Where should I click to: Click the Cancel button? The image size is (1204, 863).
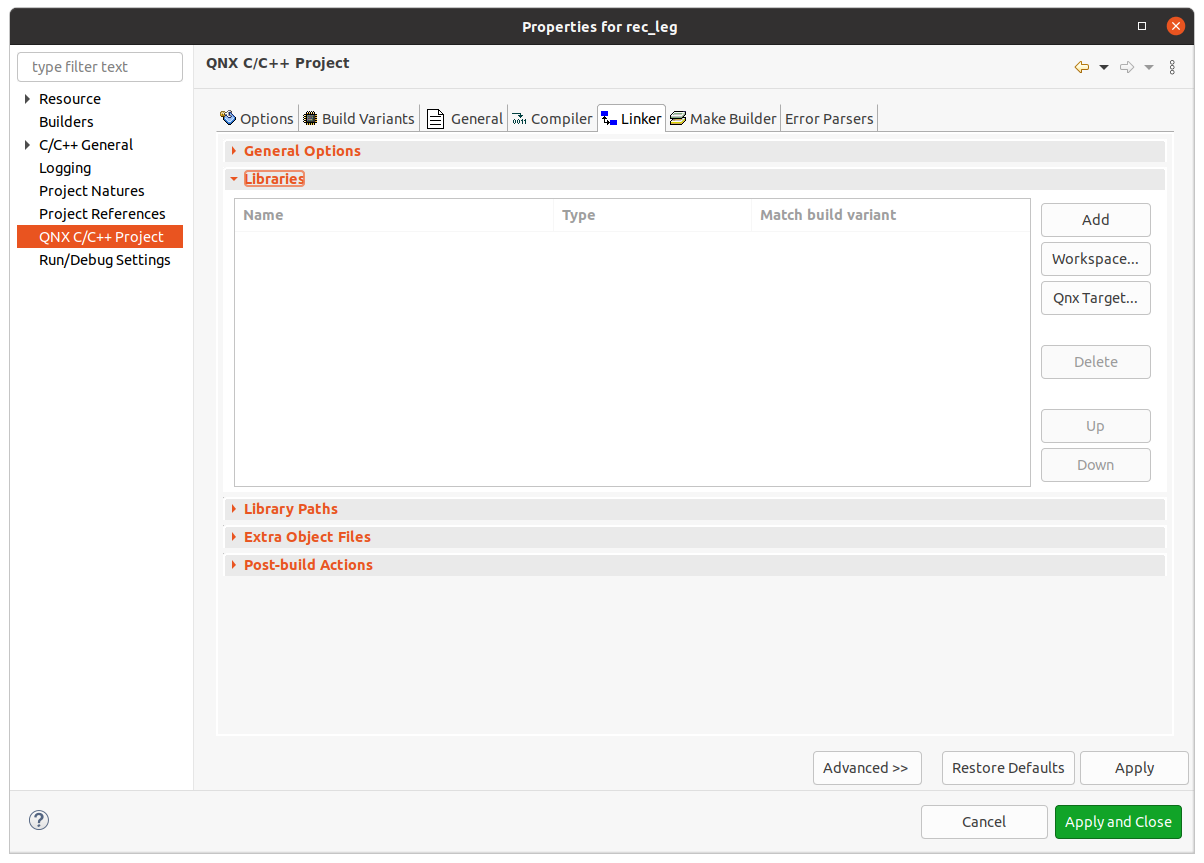pyautogui.click(x=984, y=822)
